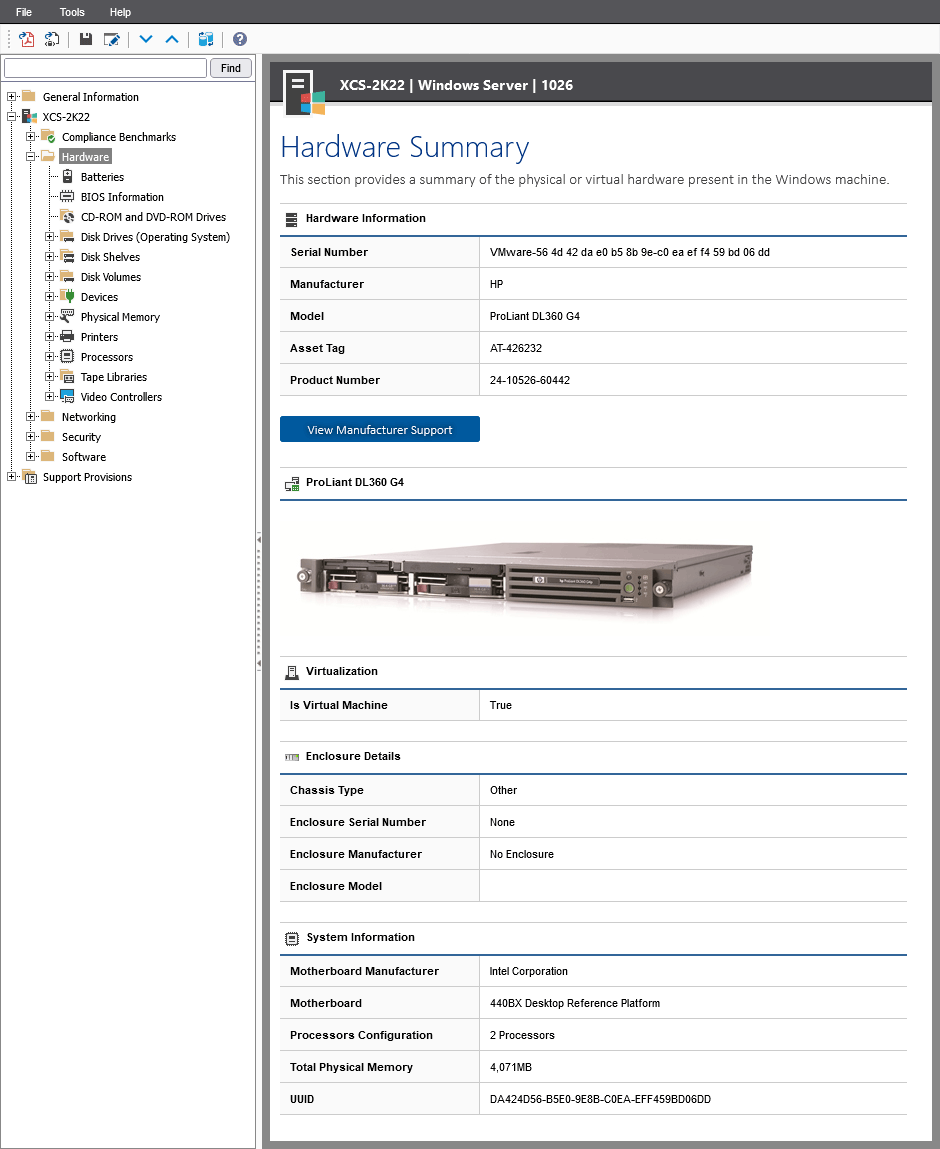Click the Batteries icon in tree
Viewport: 940px width, 1149px height.
click(x=67, y=177)
